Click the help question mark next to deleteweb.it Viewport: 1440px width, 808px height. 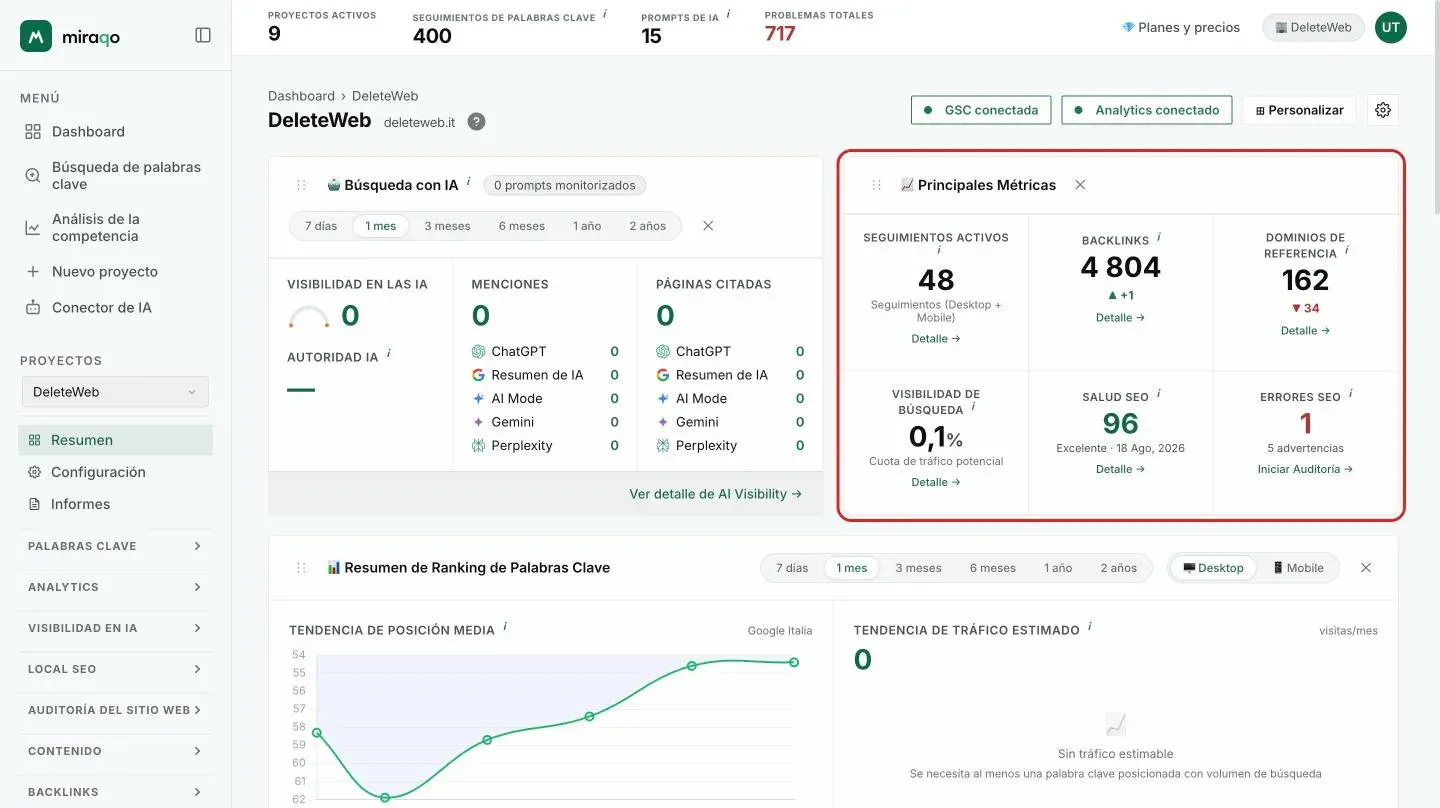click(477, 122)
